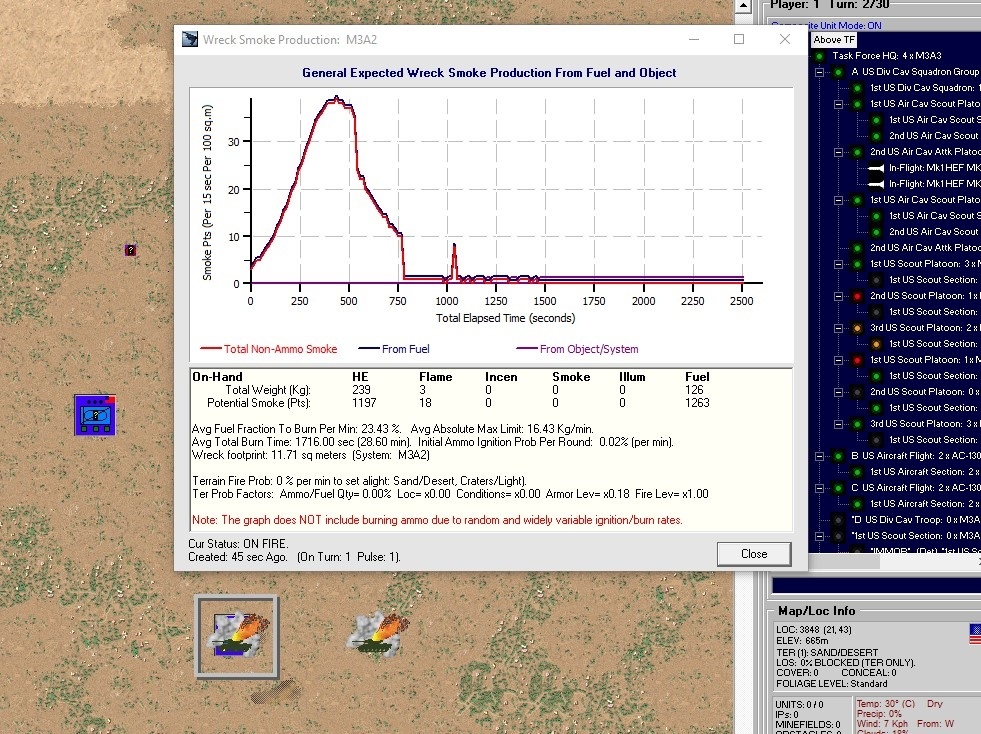Image resolution: width=981 pixels, height=734 pixels.
Task: Click red status light of 2nd US Scout Platoon
Action: pyautogui.click(x=857, y=296)
